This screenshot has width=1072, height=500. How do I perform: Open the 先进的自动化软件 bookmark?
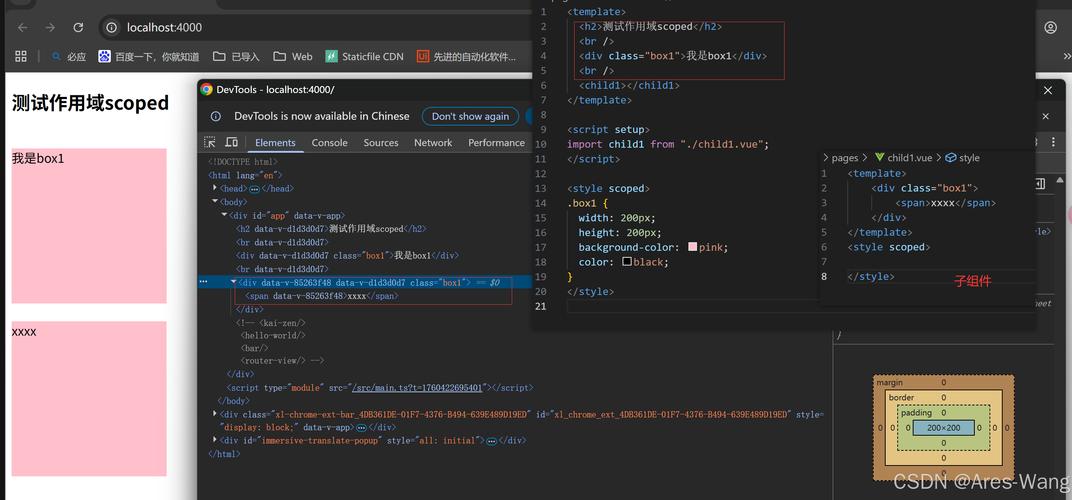[x=466, y=56]
